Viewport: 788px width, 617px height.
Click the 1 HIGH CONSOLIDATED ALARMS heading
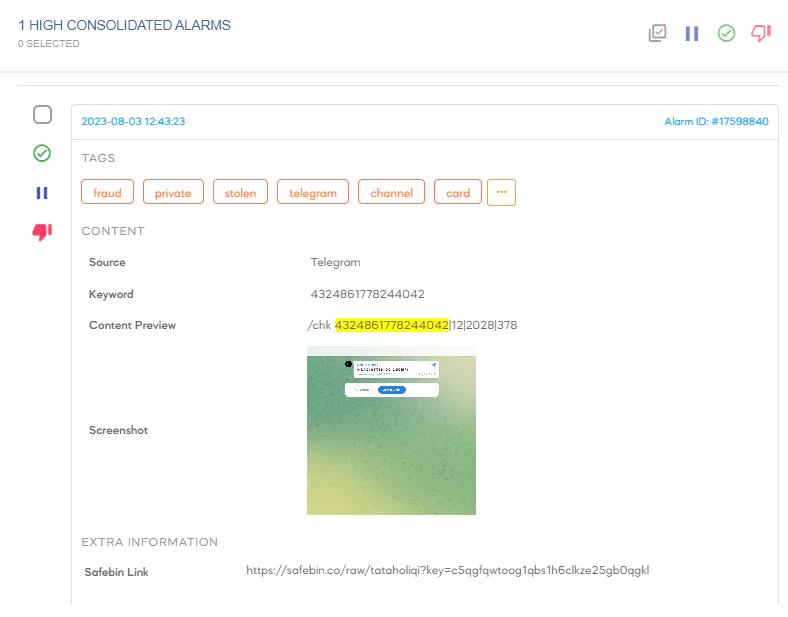(x=124, y=25)
